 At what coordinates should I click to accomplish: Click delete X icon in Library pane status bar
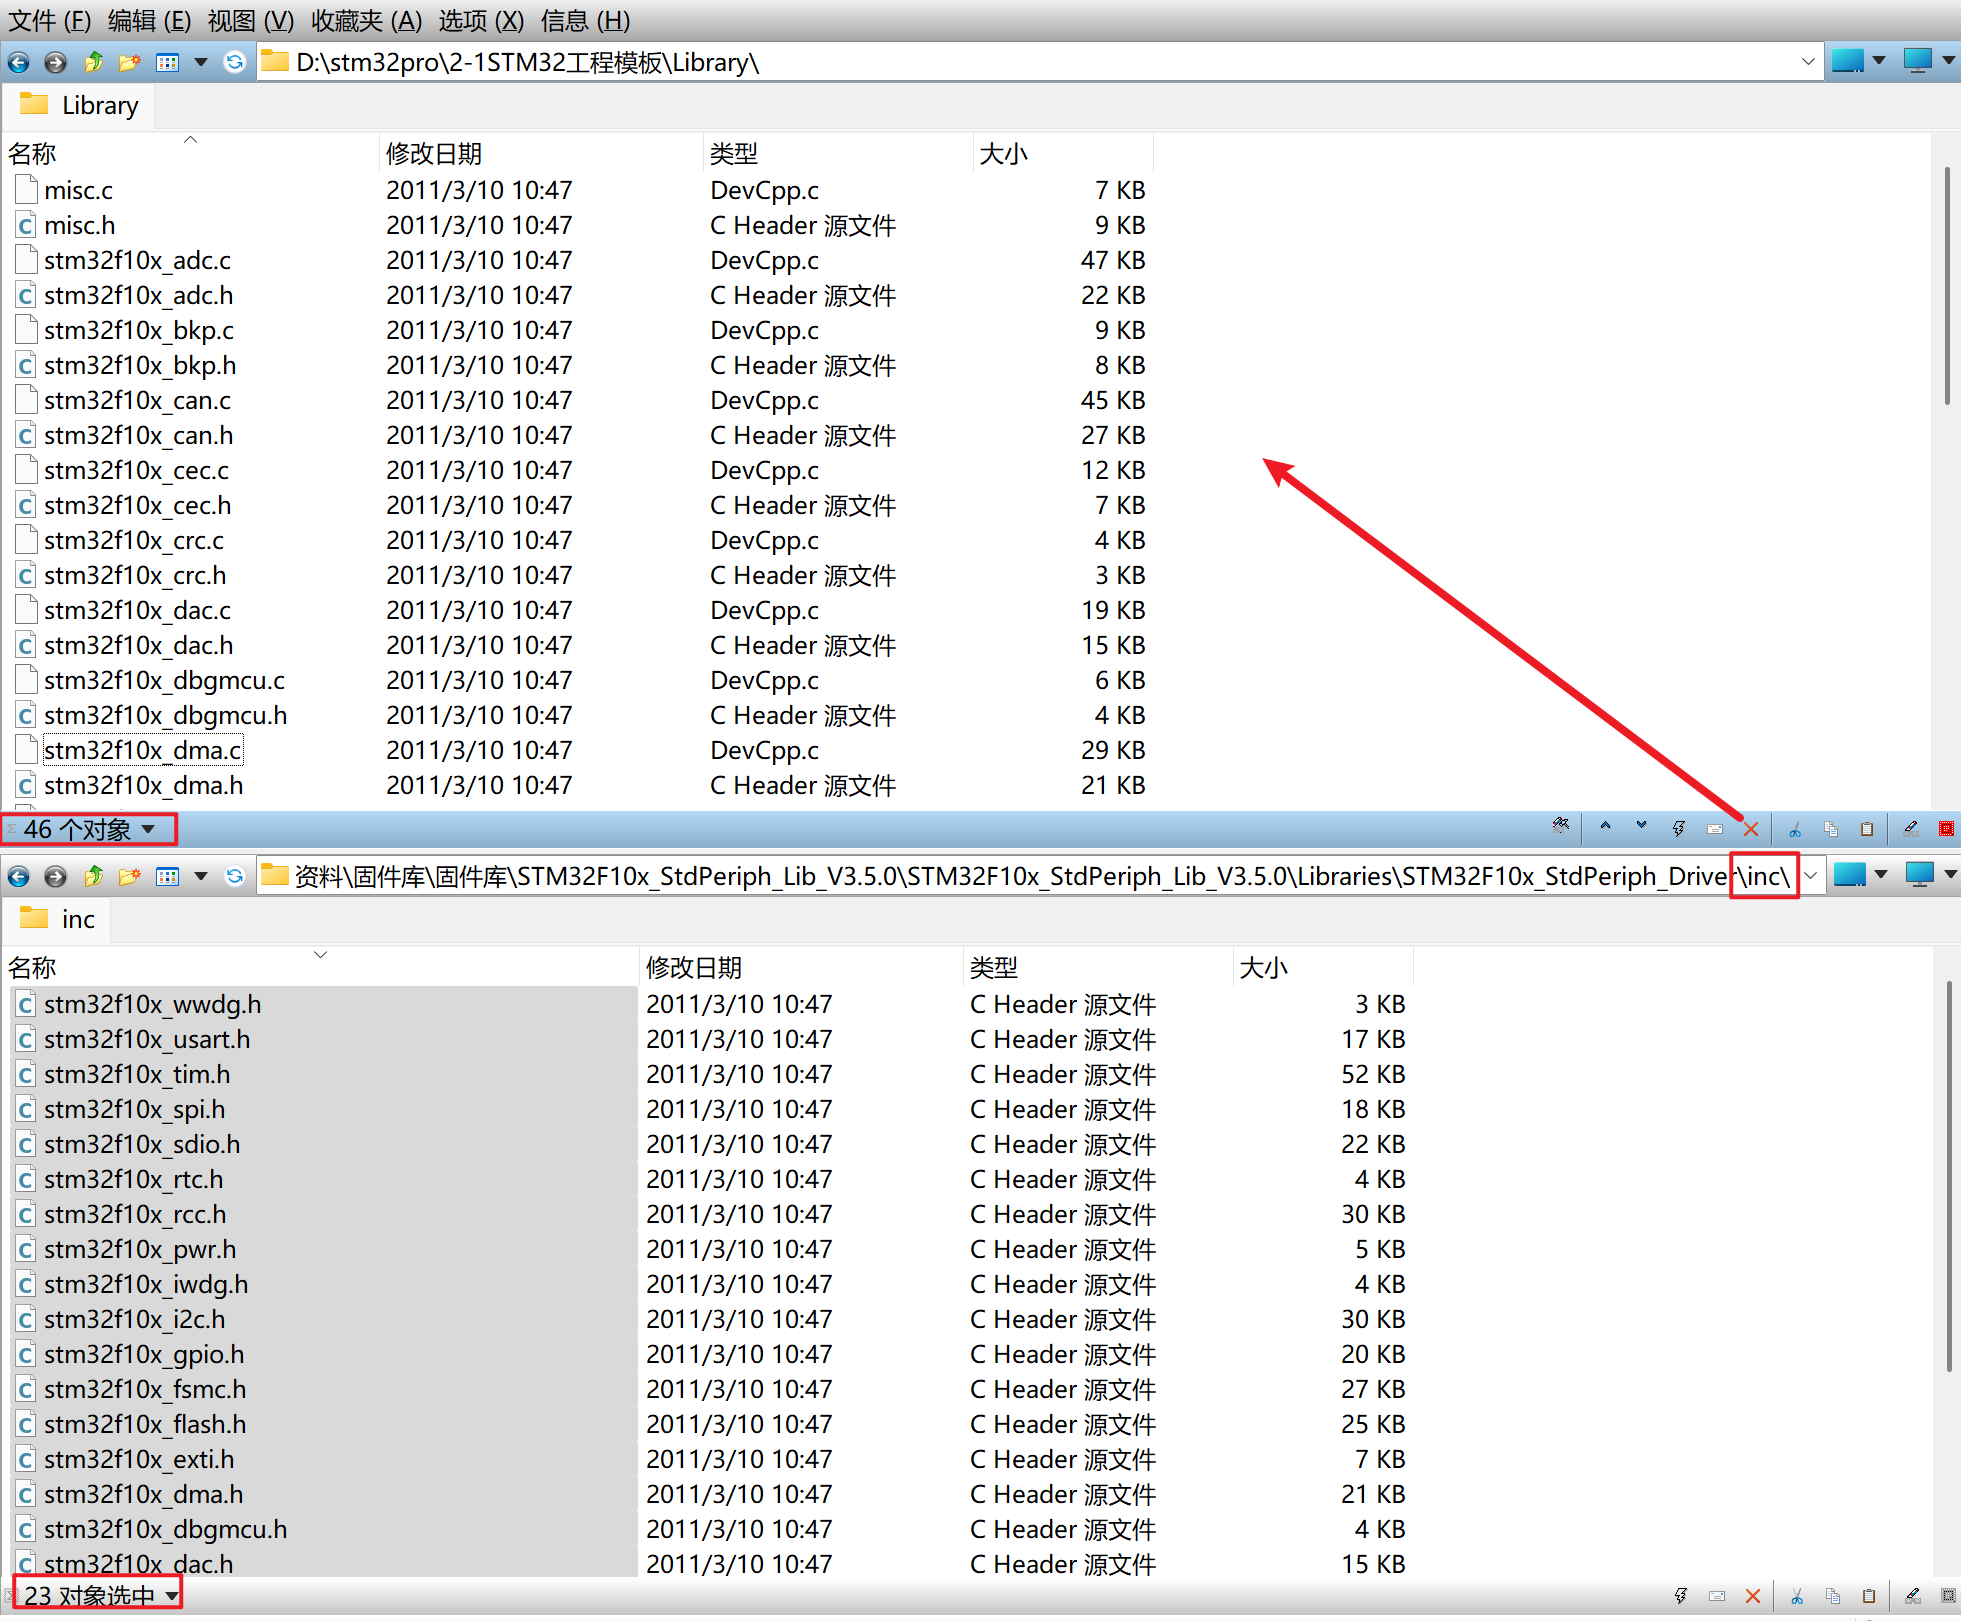pos(1751,829)
